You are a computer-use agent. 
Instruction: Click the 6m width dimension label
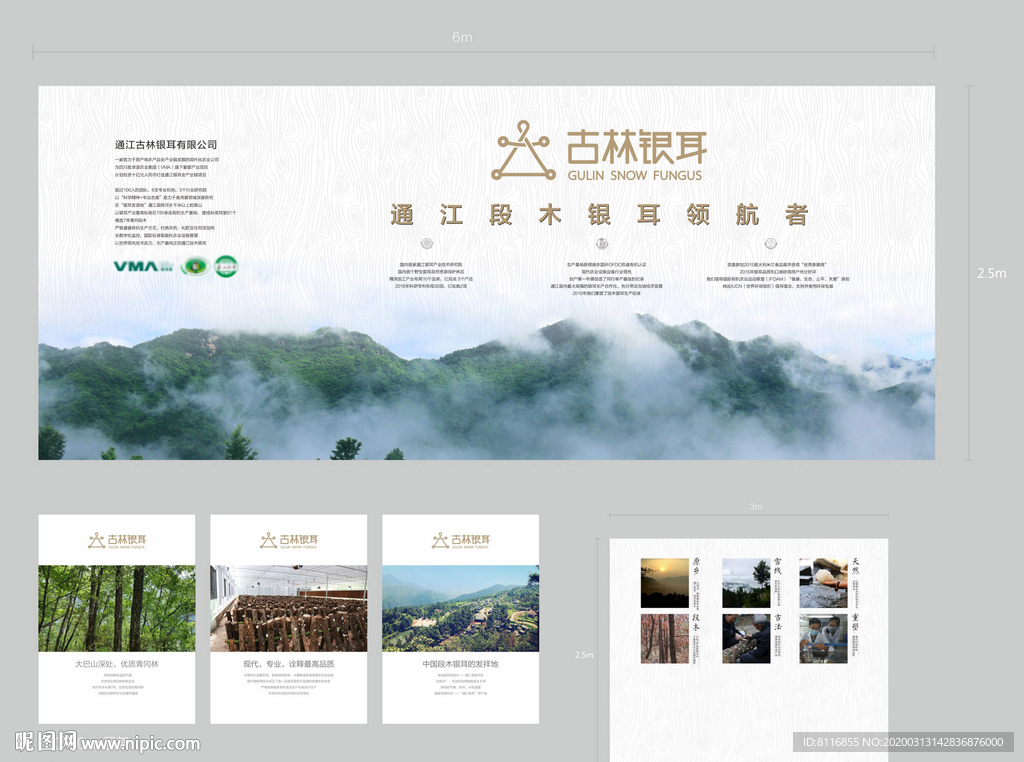pos(462,37)
